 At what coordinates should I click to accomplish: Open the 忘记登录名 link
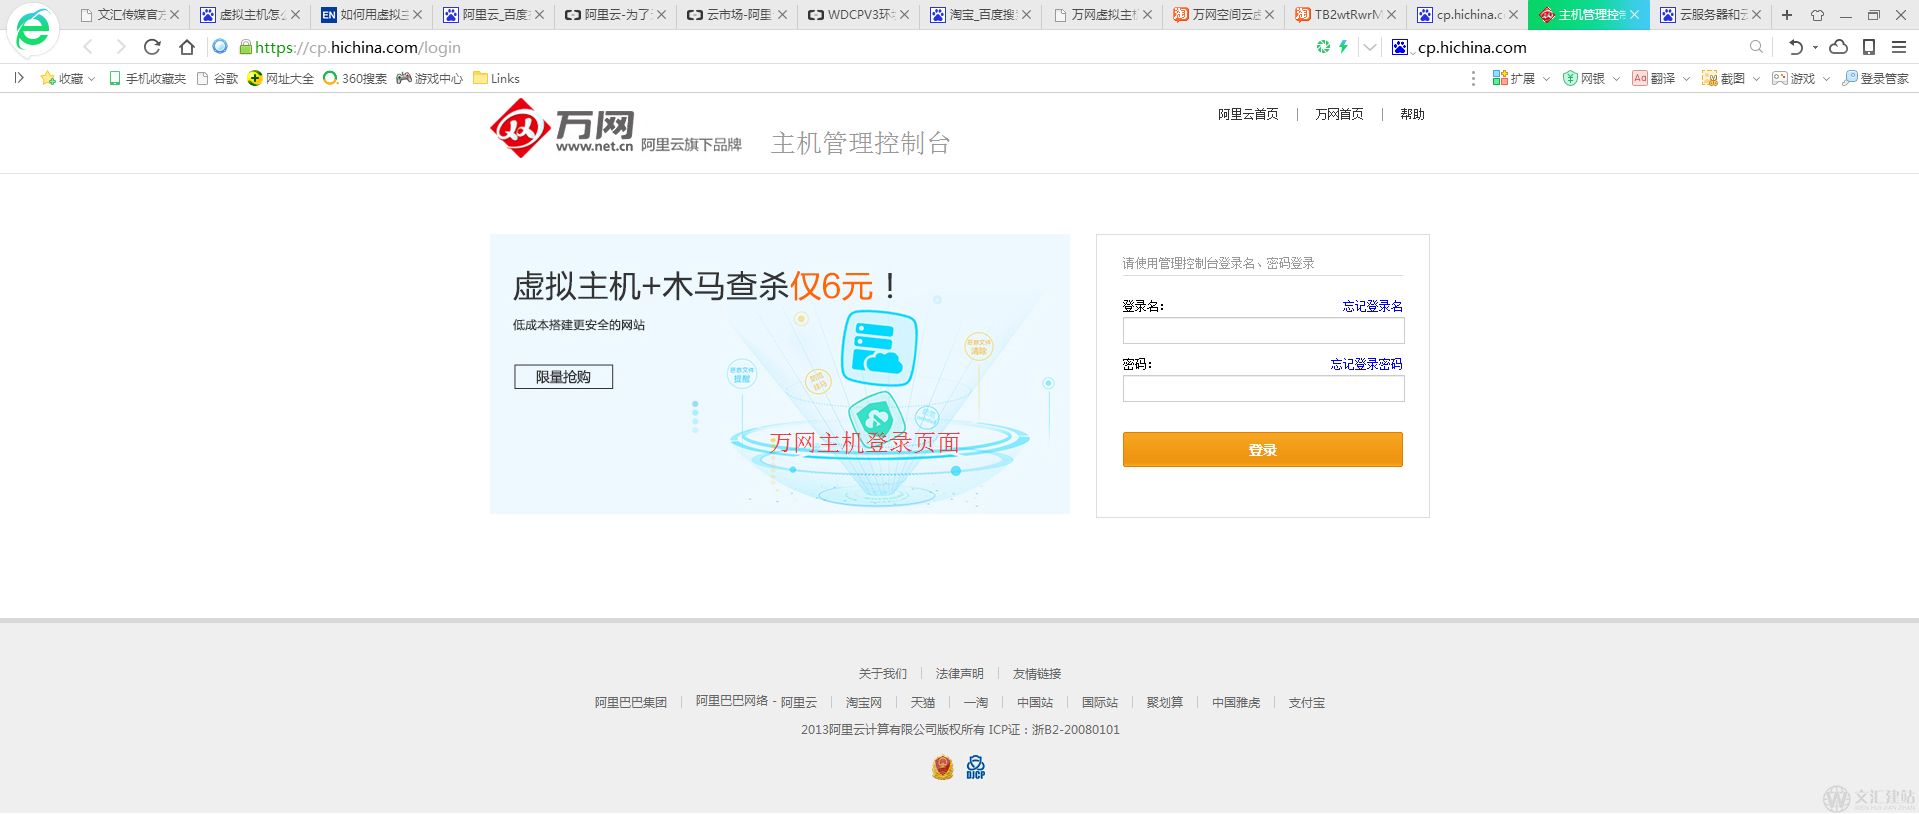(1372, 306)
